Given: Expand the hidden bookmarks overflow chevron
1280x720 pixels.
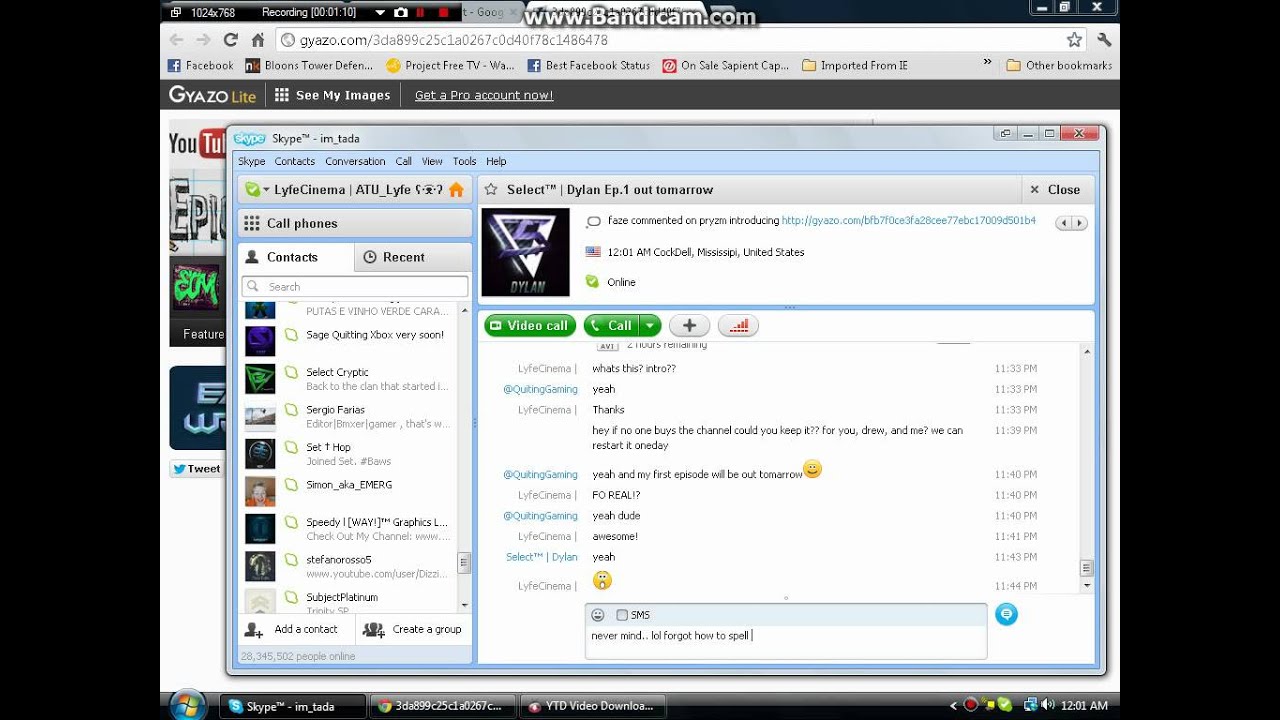Looking at the screenshot, I should point(987,63).
